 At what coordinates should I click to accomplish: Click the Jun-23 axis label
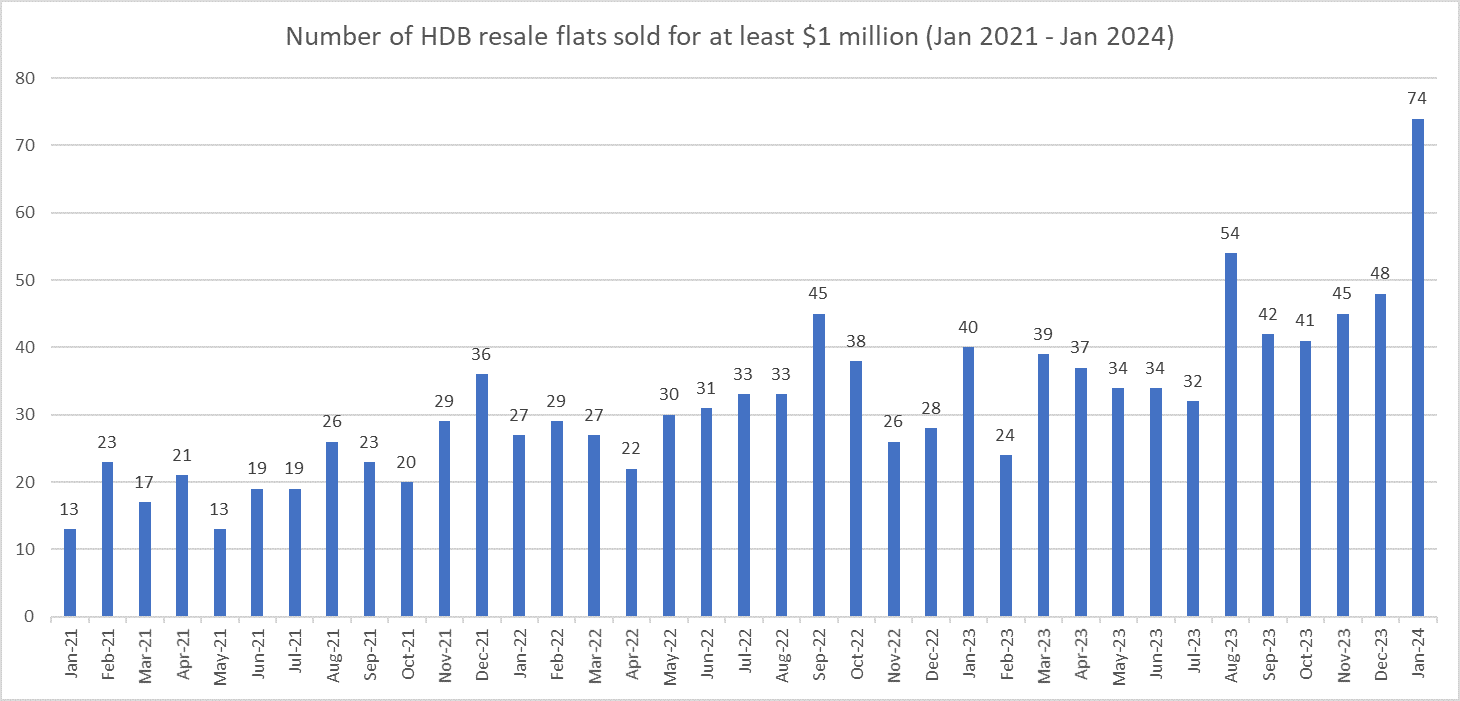point(1155,654)
